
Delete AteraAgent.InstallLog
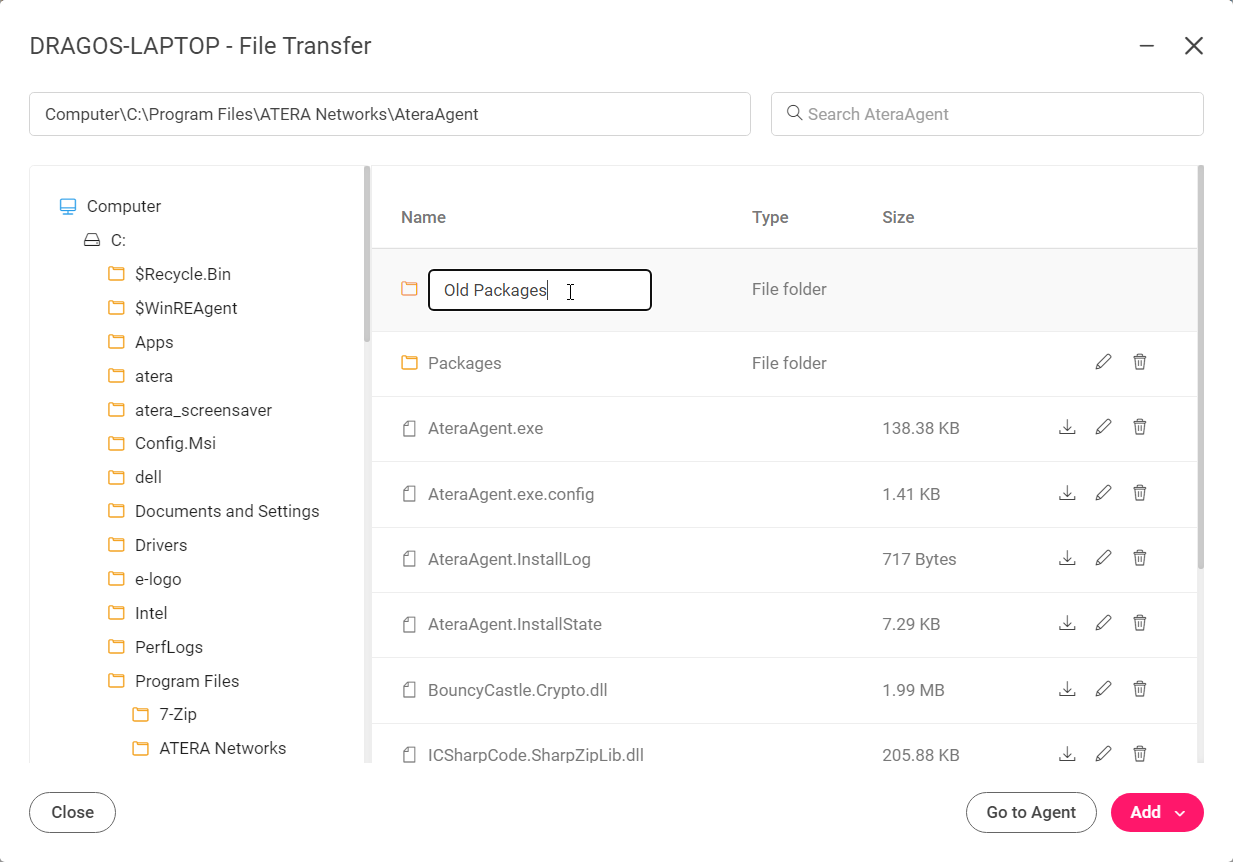click(x=1139, y=558)
